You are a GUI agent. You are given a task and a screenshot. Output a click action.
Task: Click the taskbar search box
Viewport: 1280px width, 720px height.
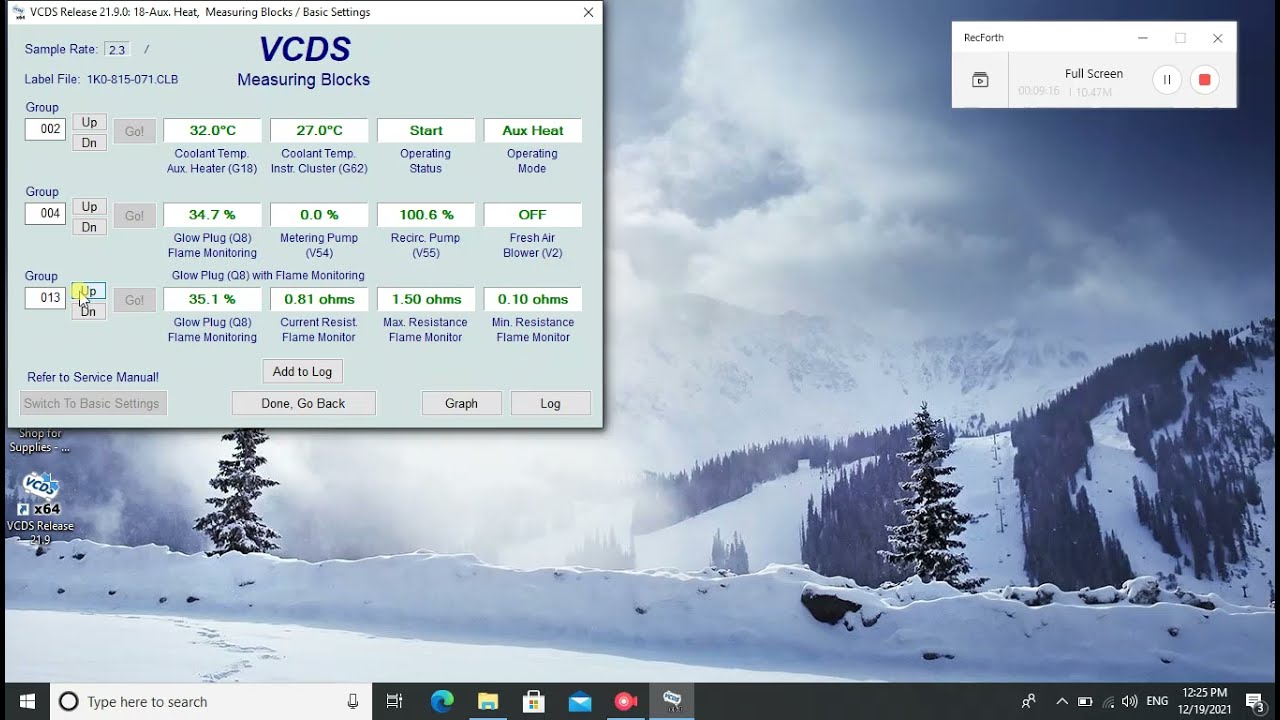(x=210, y=702)
